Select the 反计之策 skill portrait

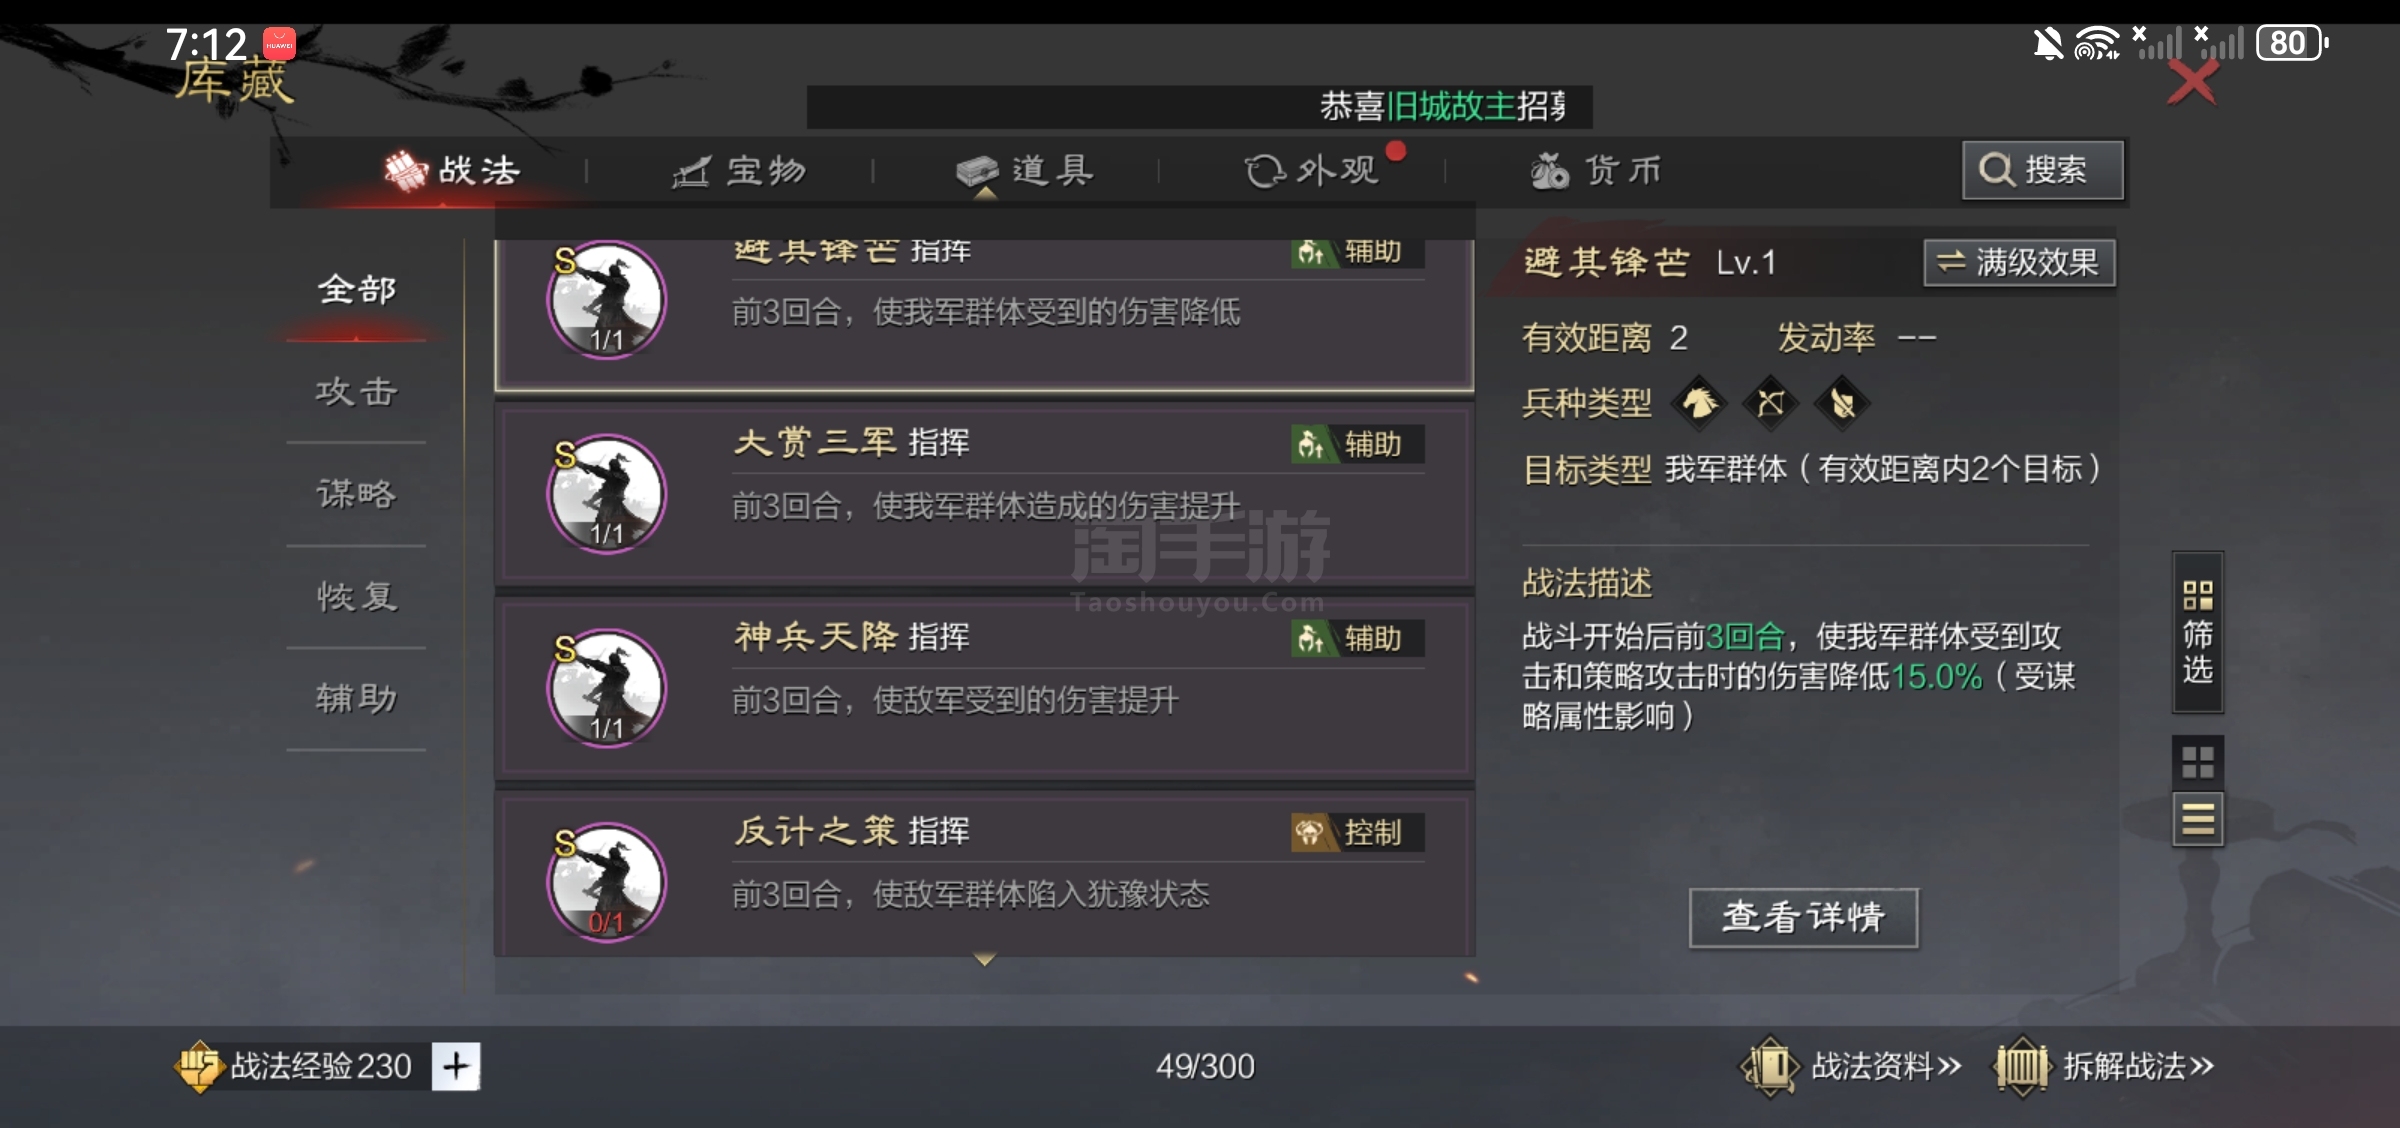(606, 882)
